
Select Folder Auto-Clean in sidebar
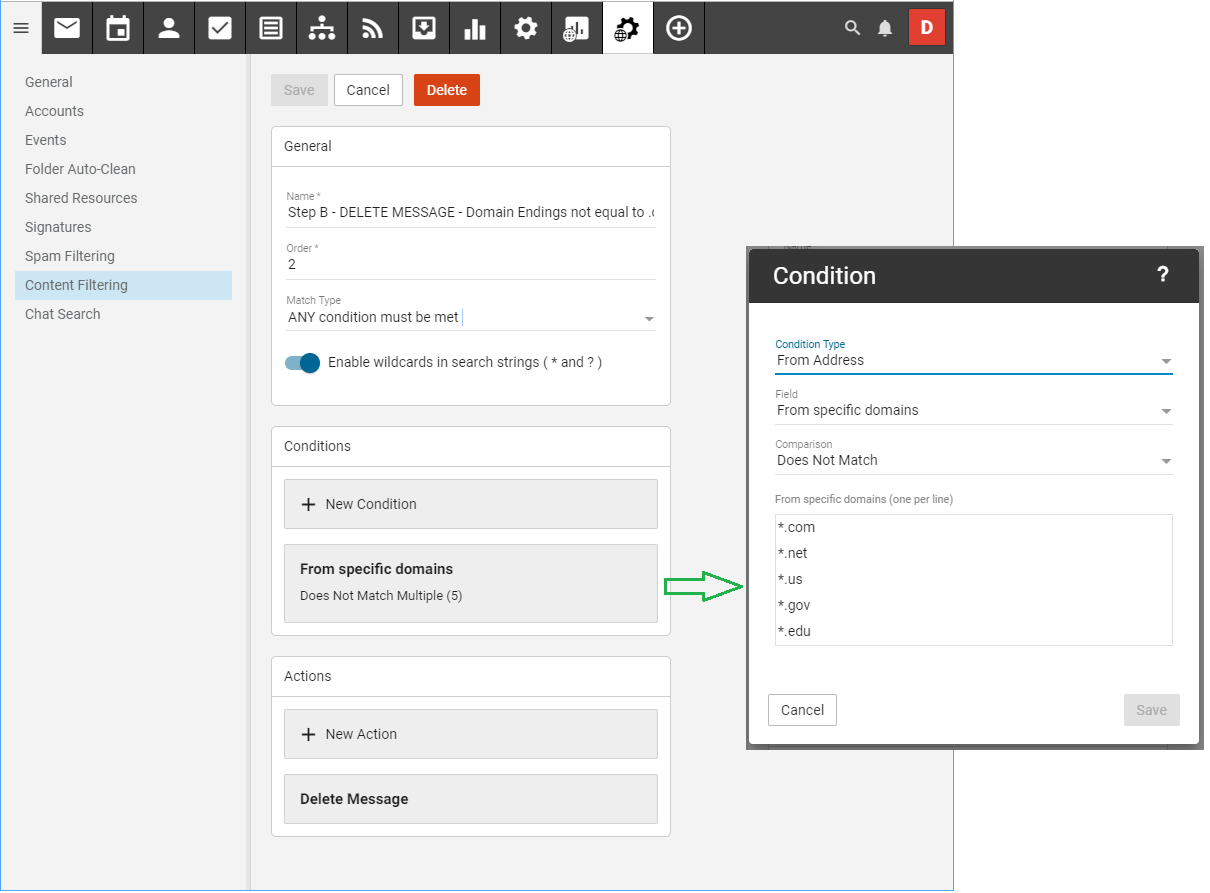80,169
